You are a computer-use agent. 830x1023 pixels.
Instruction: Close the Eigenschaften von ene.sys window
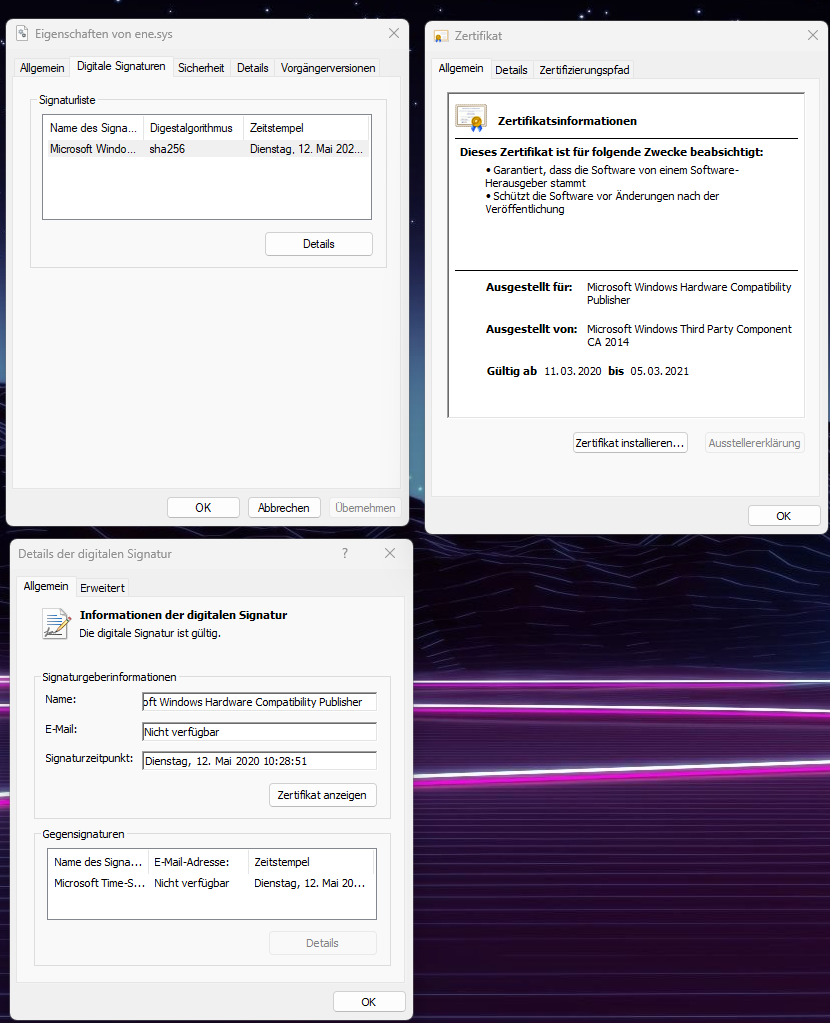pos(393,33)
